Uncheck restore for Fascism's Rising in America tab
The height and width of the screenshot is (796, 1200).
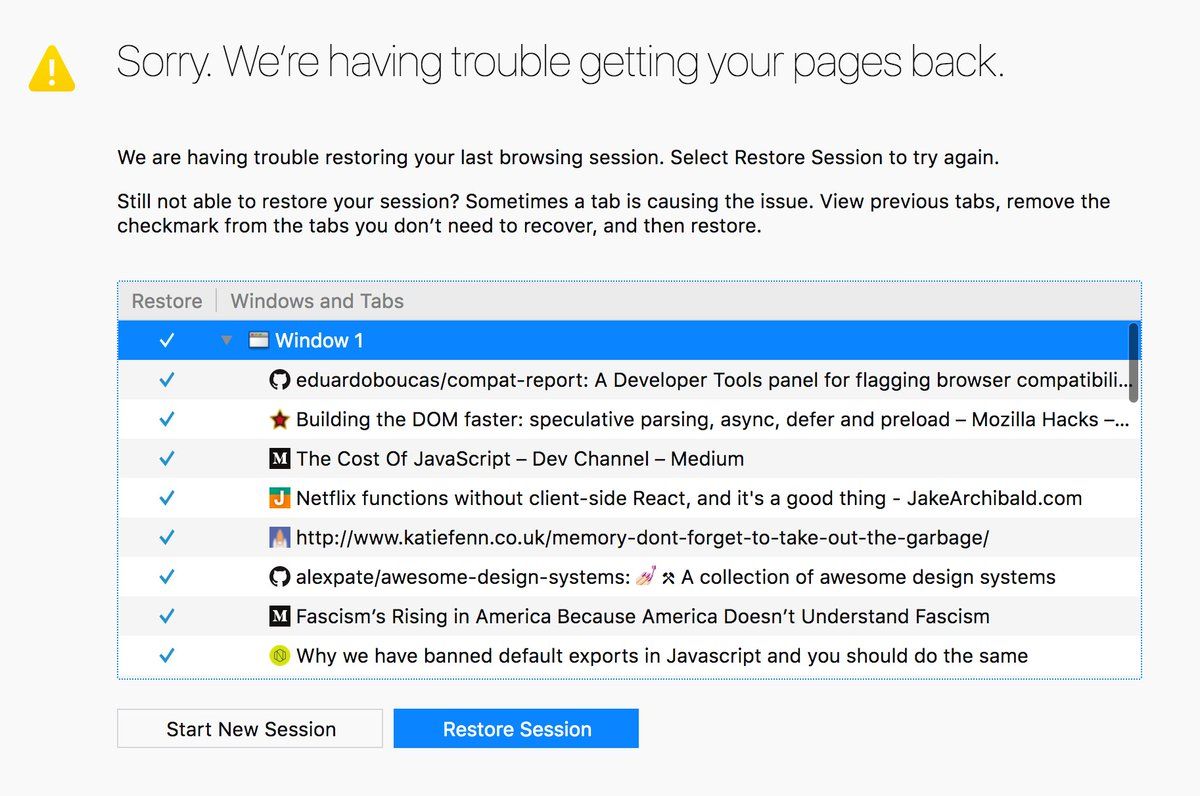[167, 617]
